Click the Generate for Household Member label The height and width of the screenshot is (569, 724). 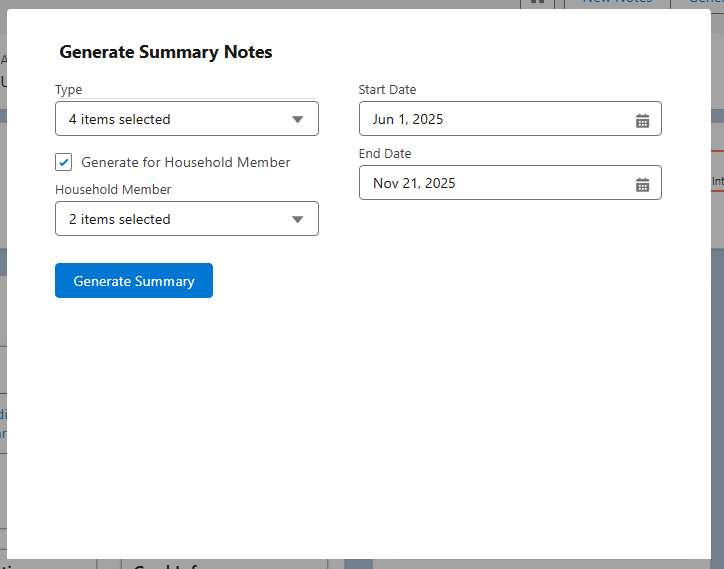(x=185, y=162)
